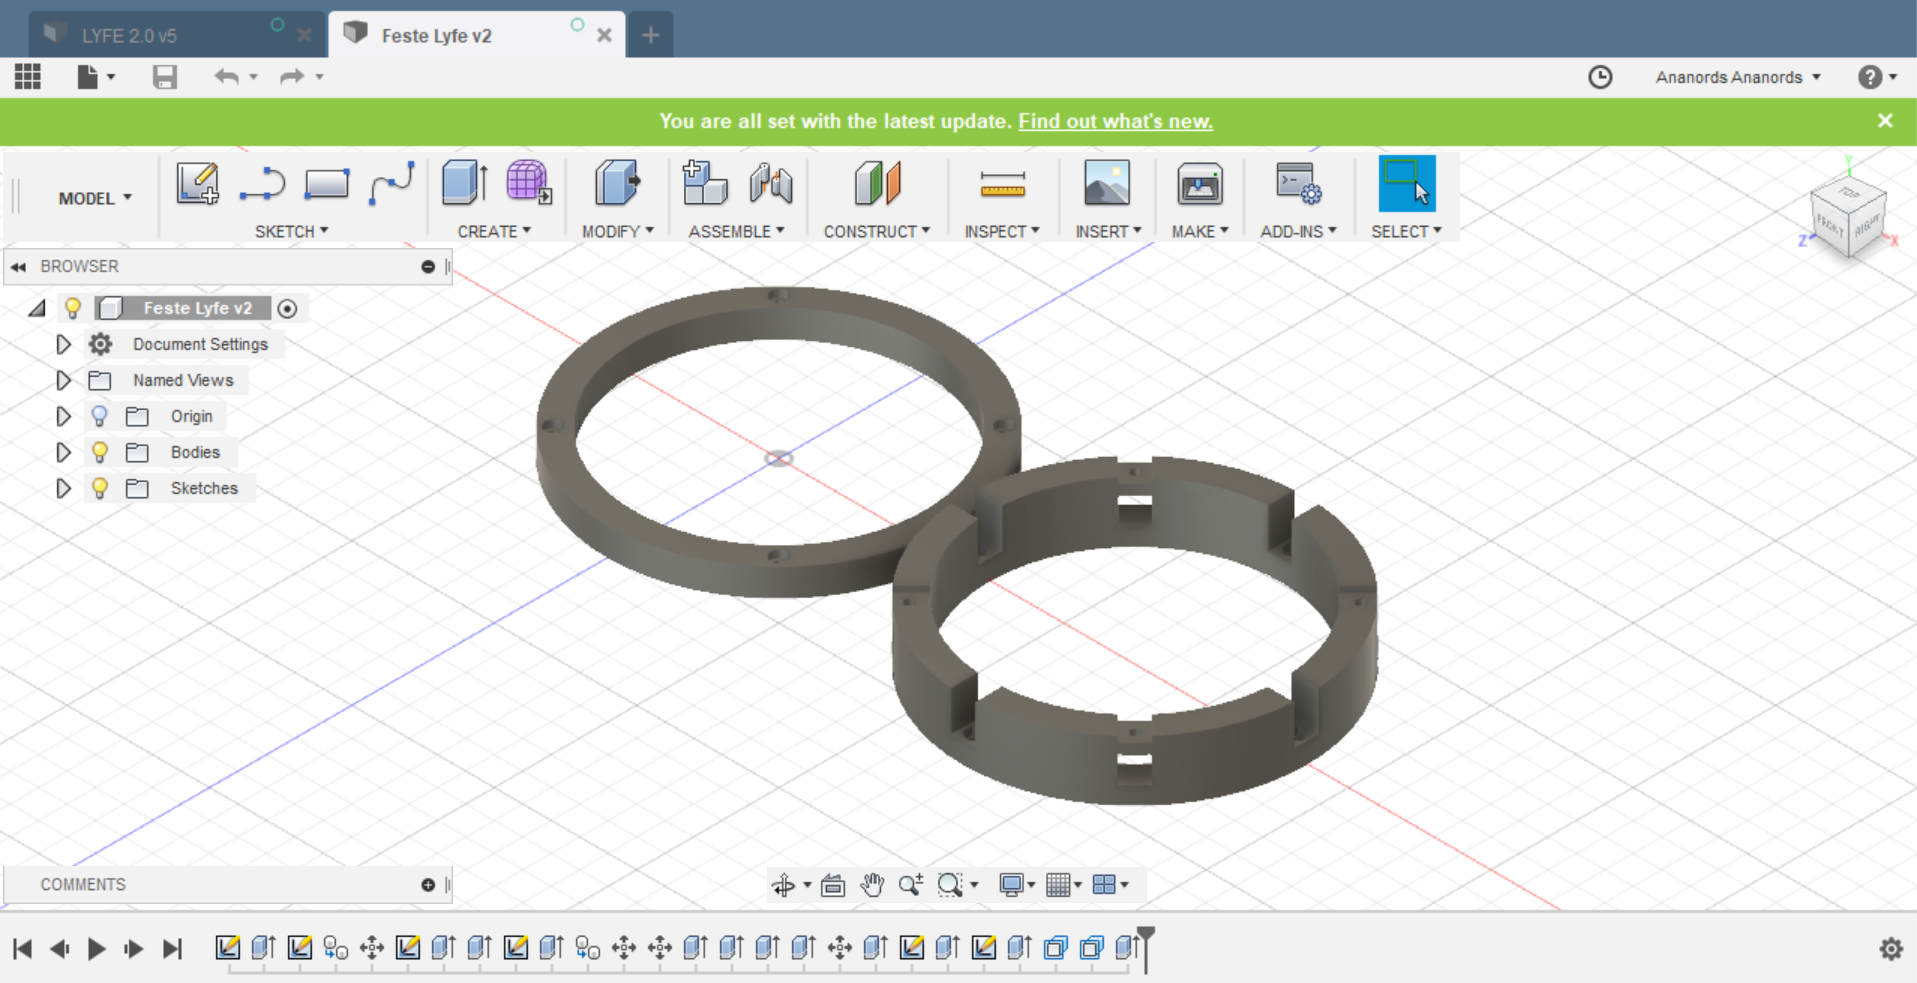The width and height of the screenshot is (1917, 983).
Task: Open the Make 3D Print tool
Action: [x=1199, y=184]
